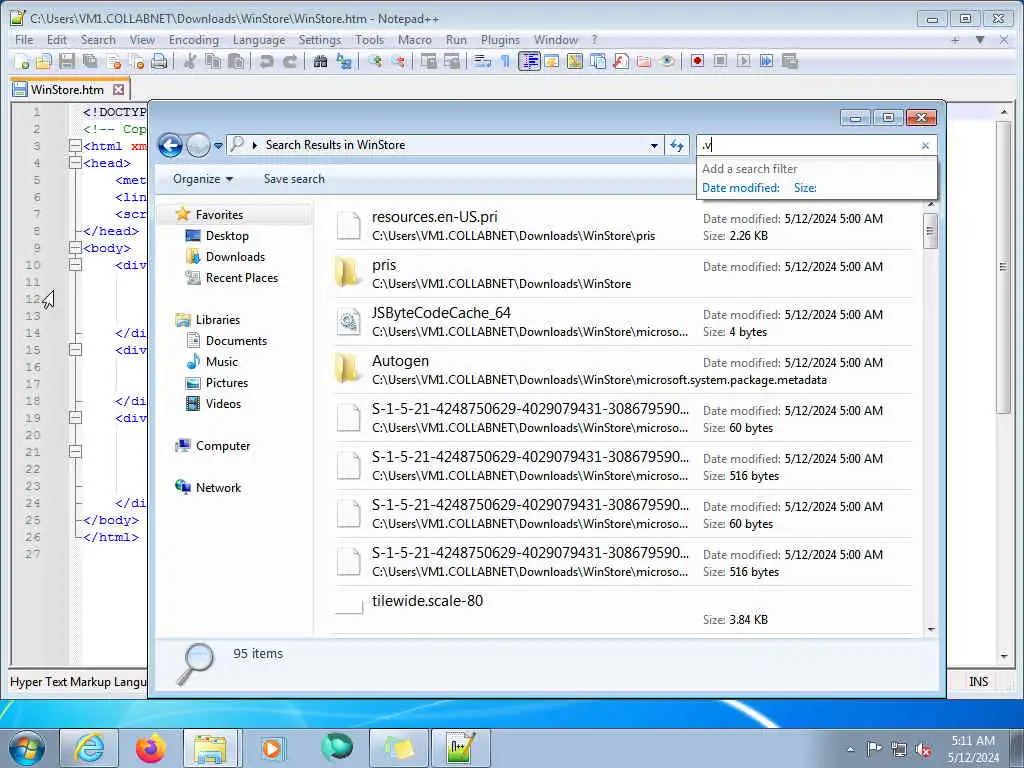1024x768 pixels.
Task: Click the Cut scissors icon in Notepad++ toolbar
Action: [190, 61]
